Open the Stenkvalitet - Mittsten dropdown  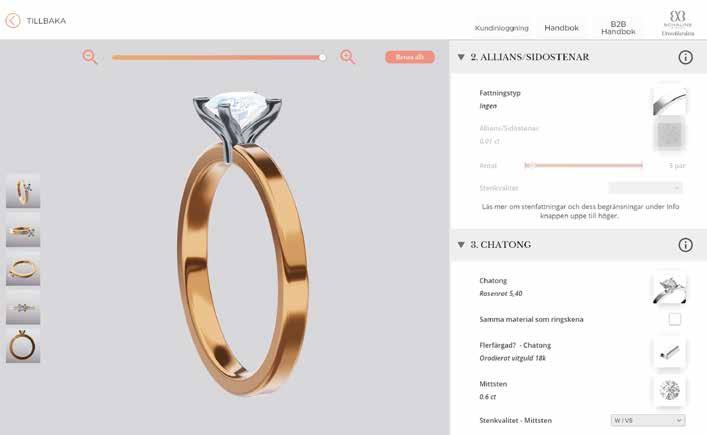tap(647, 420)
